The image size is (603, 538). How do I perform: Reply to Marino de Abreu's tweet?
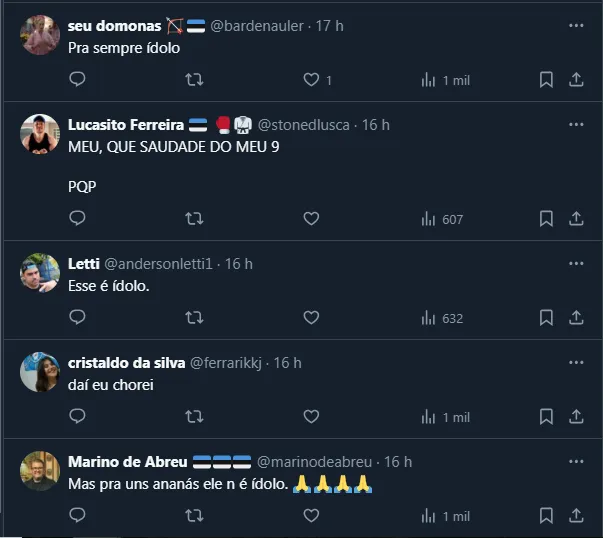click(x=78, y=516)
